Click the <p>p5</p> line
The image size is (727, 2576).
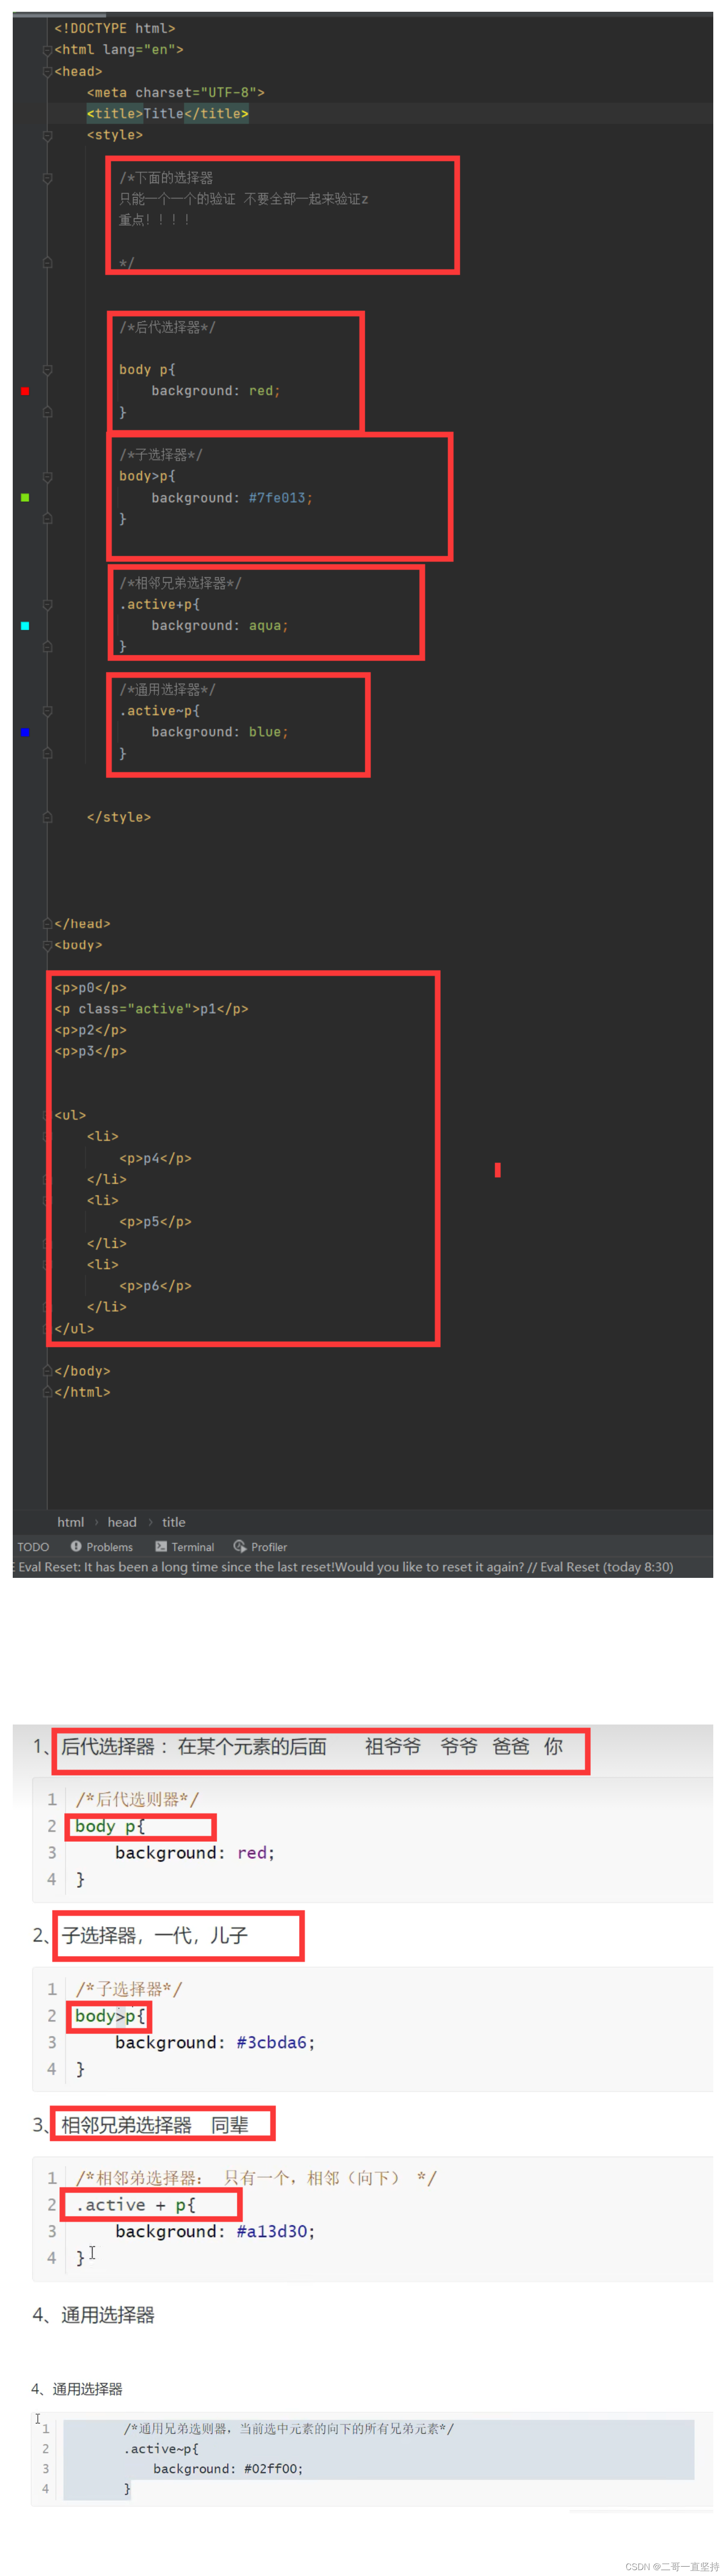155,1222
